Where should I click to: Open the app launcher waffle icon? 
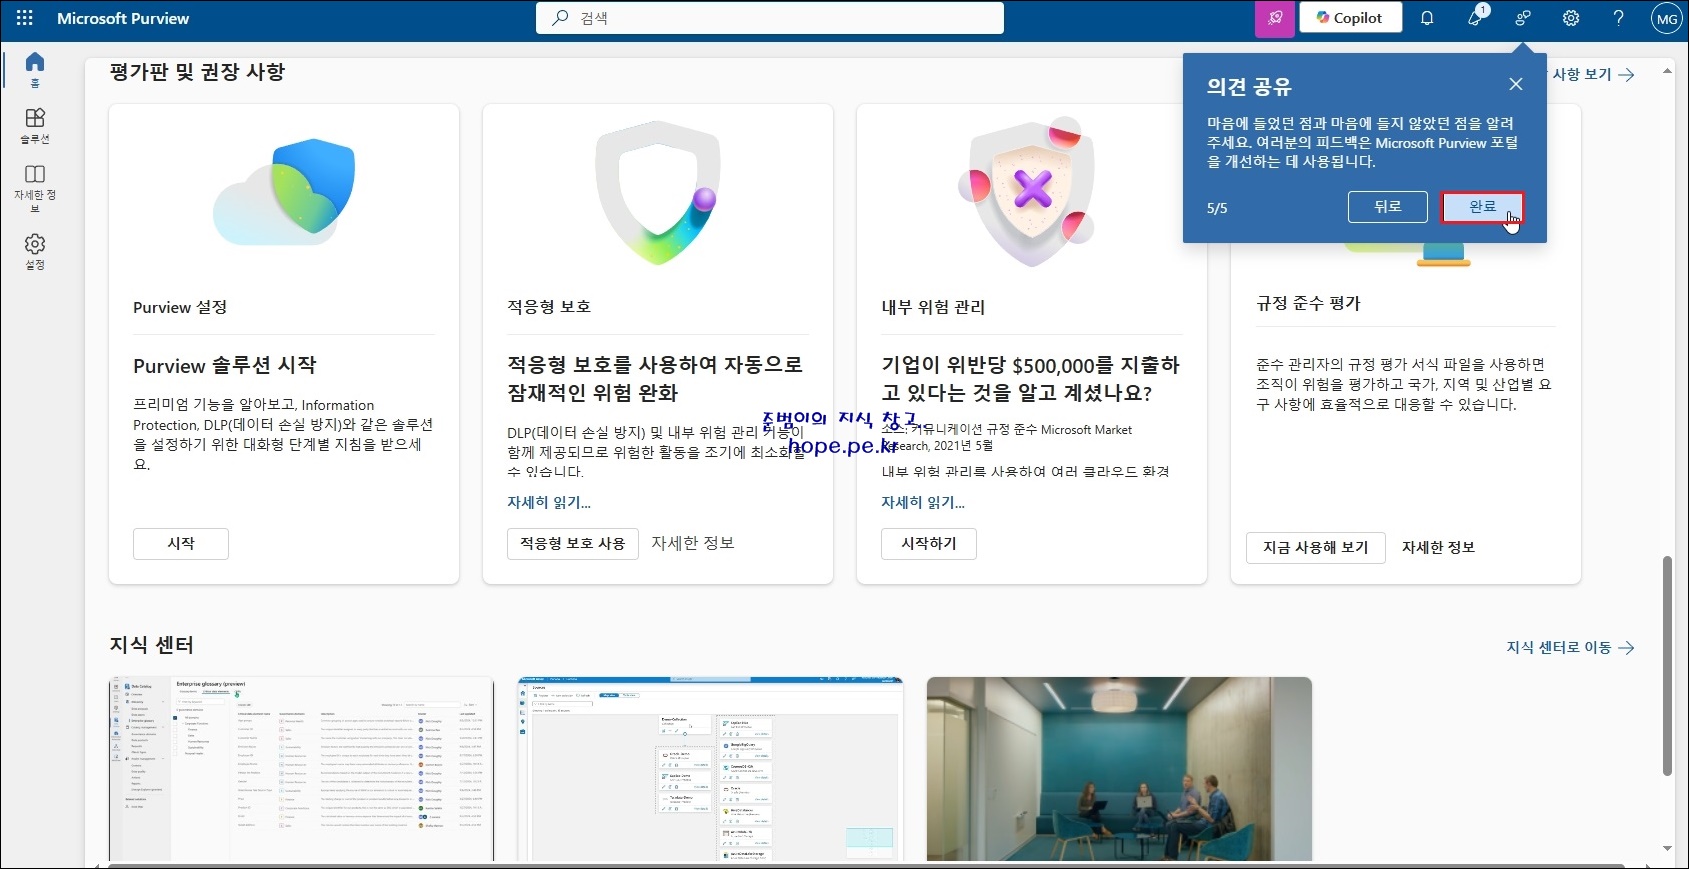pos(25,18)
